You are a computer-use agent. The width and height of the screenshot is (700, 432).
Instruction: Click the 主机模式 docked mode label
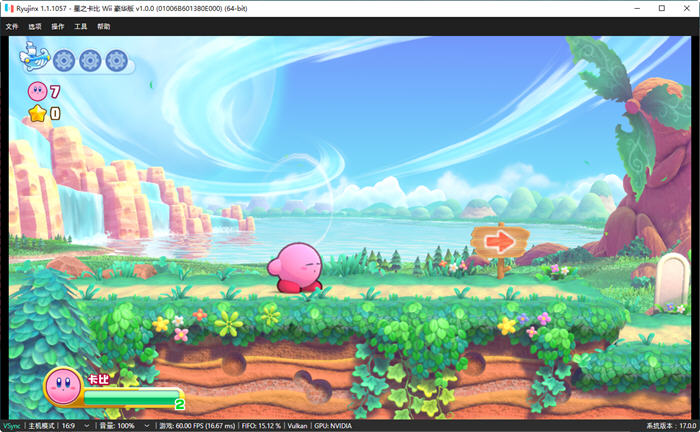pos(41,426)
